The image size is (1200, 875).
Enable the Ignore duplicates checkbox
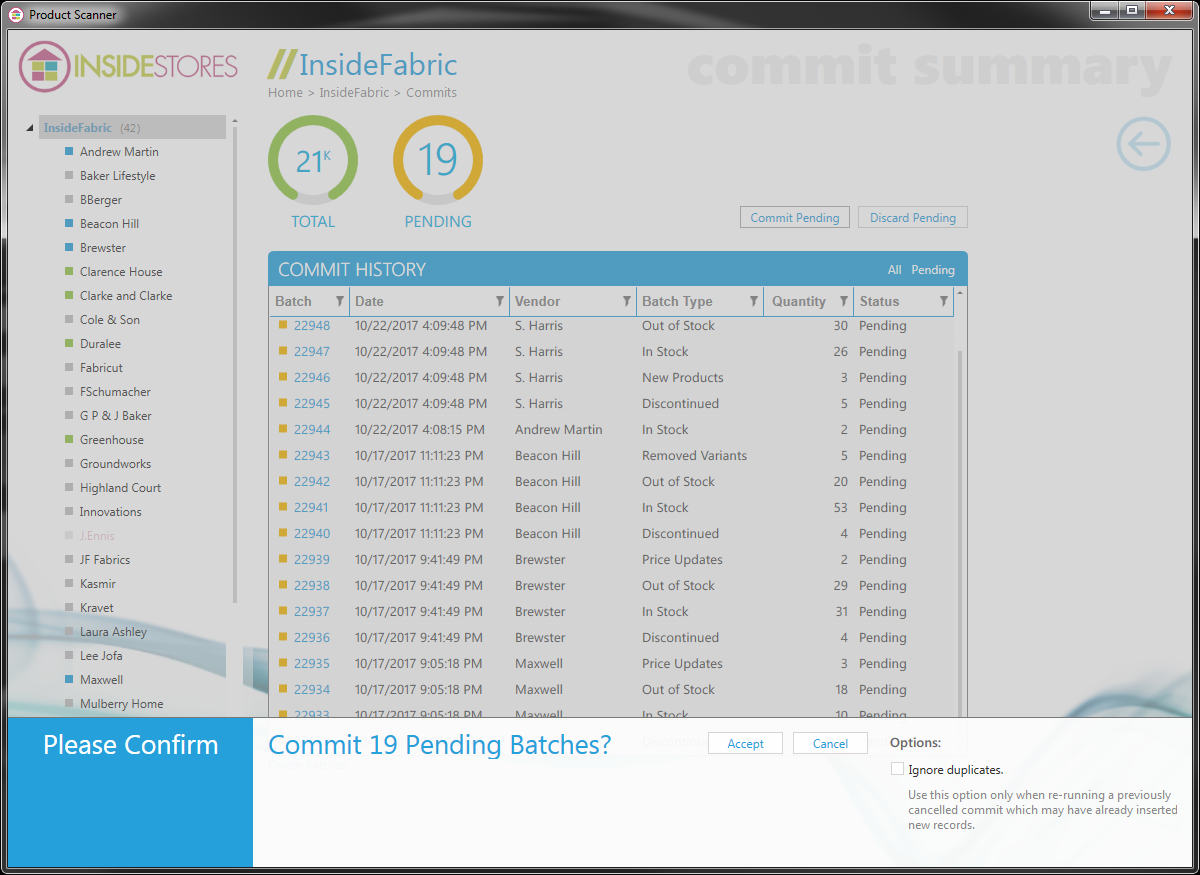897,769
